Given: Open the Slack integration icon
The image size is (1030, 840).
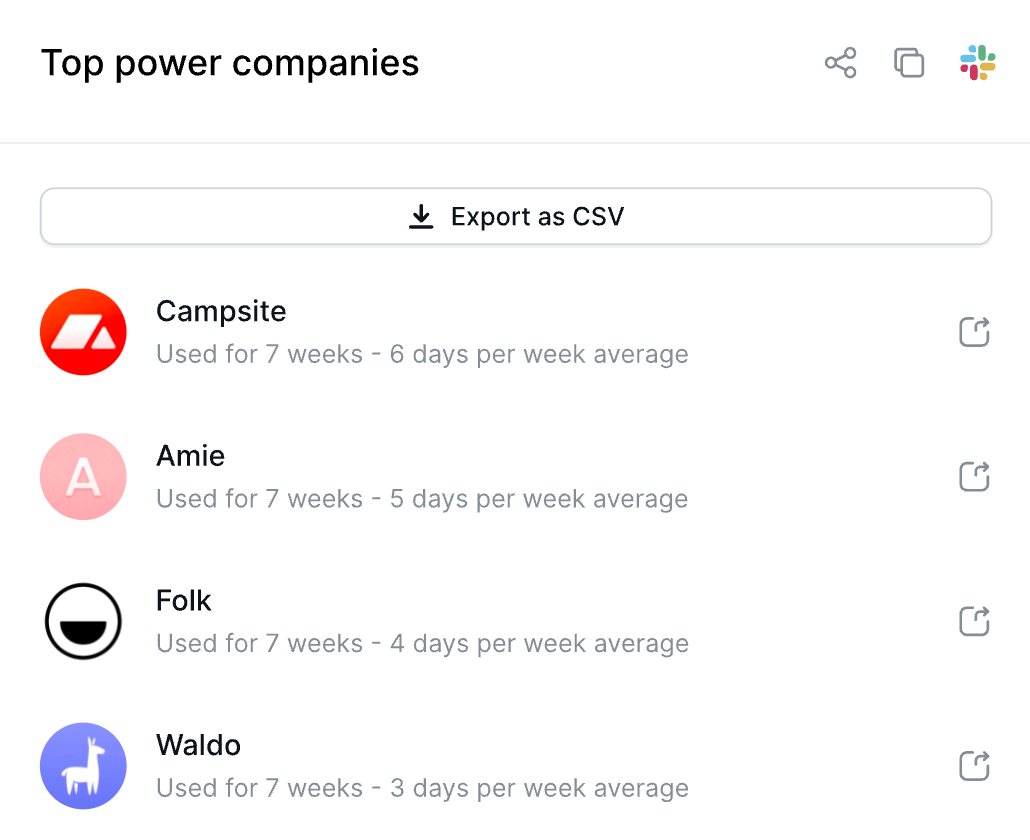Looking at the screenshot, I should [977, 63].
